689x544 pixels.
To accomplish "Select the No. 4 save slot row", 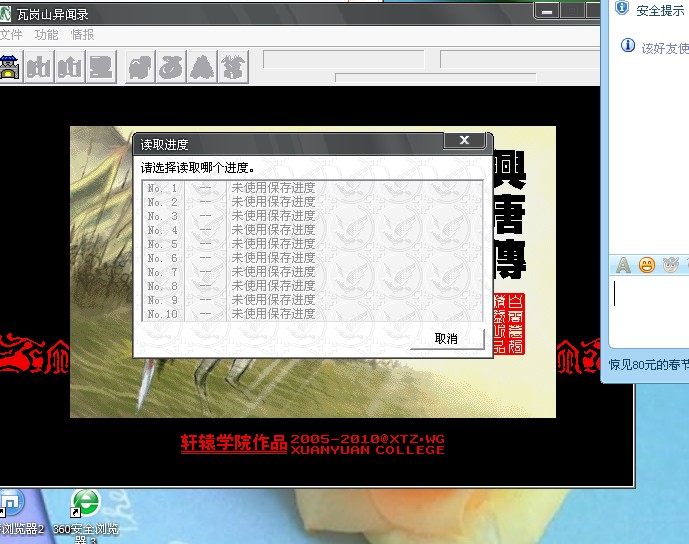I will 312,230.
